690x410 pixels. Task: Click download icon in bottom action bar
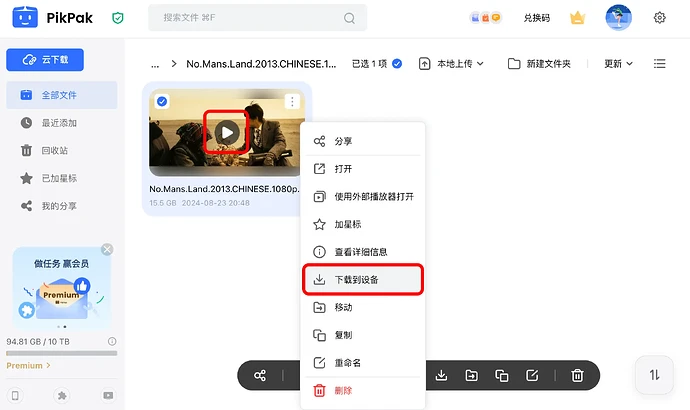tap(441, 376)
